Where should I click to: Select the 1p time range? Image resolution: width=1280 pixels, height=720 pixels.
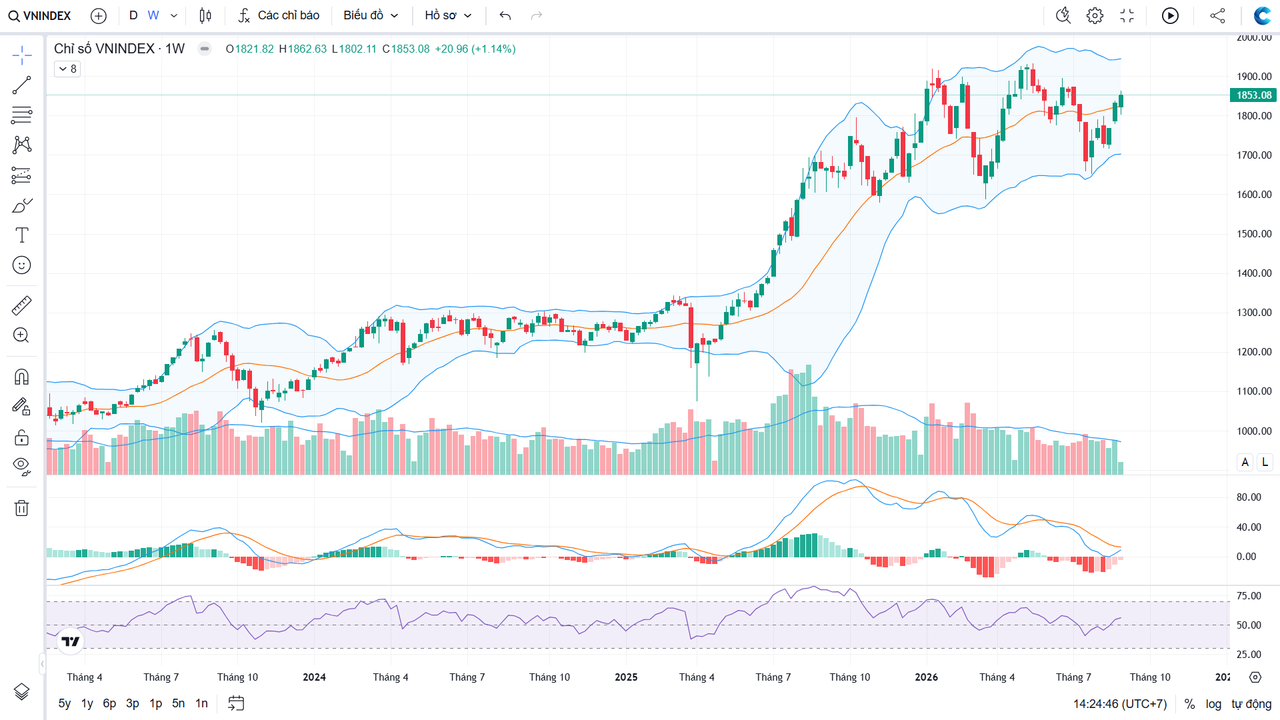(156, 704)
